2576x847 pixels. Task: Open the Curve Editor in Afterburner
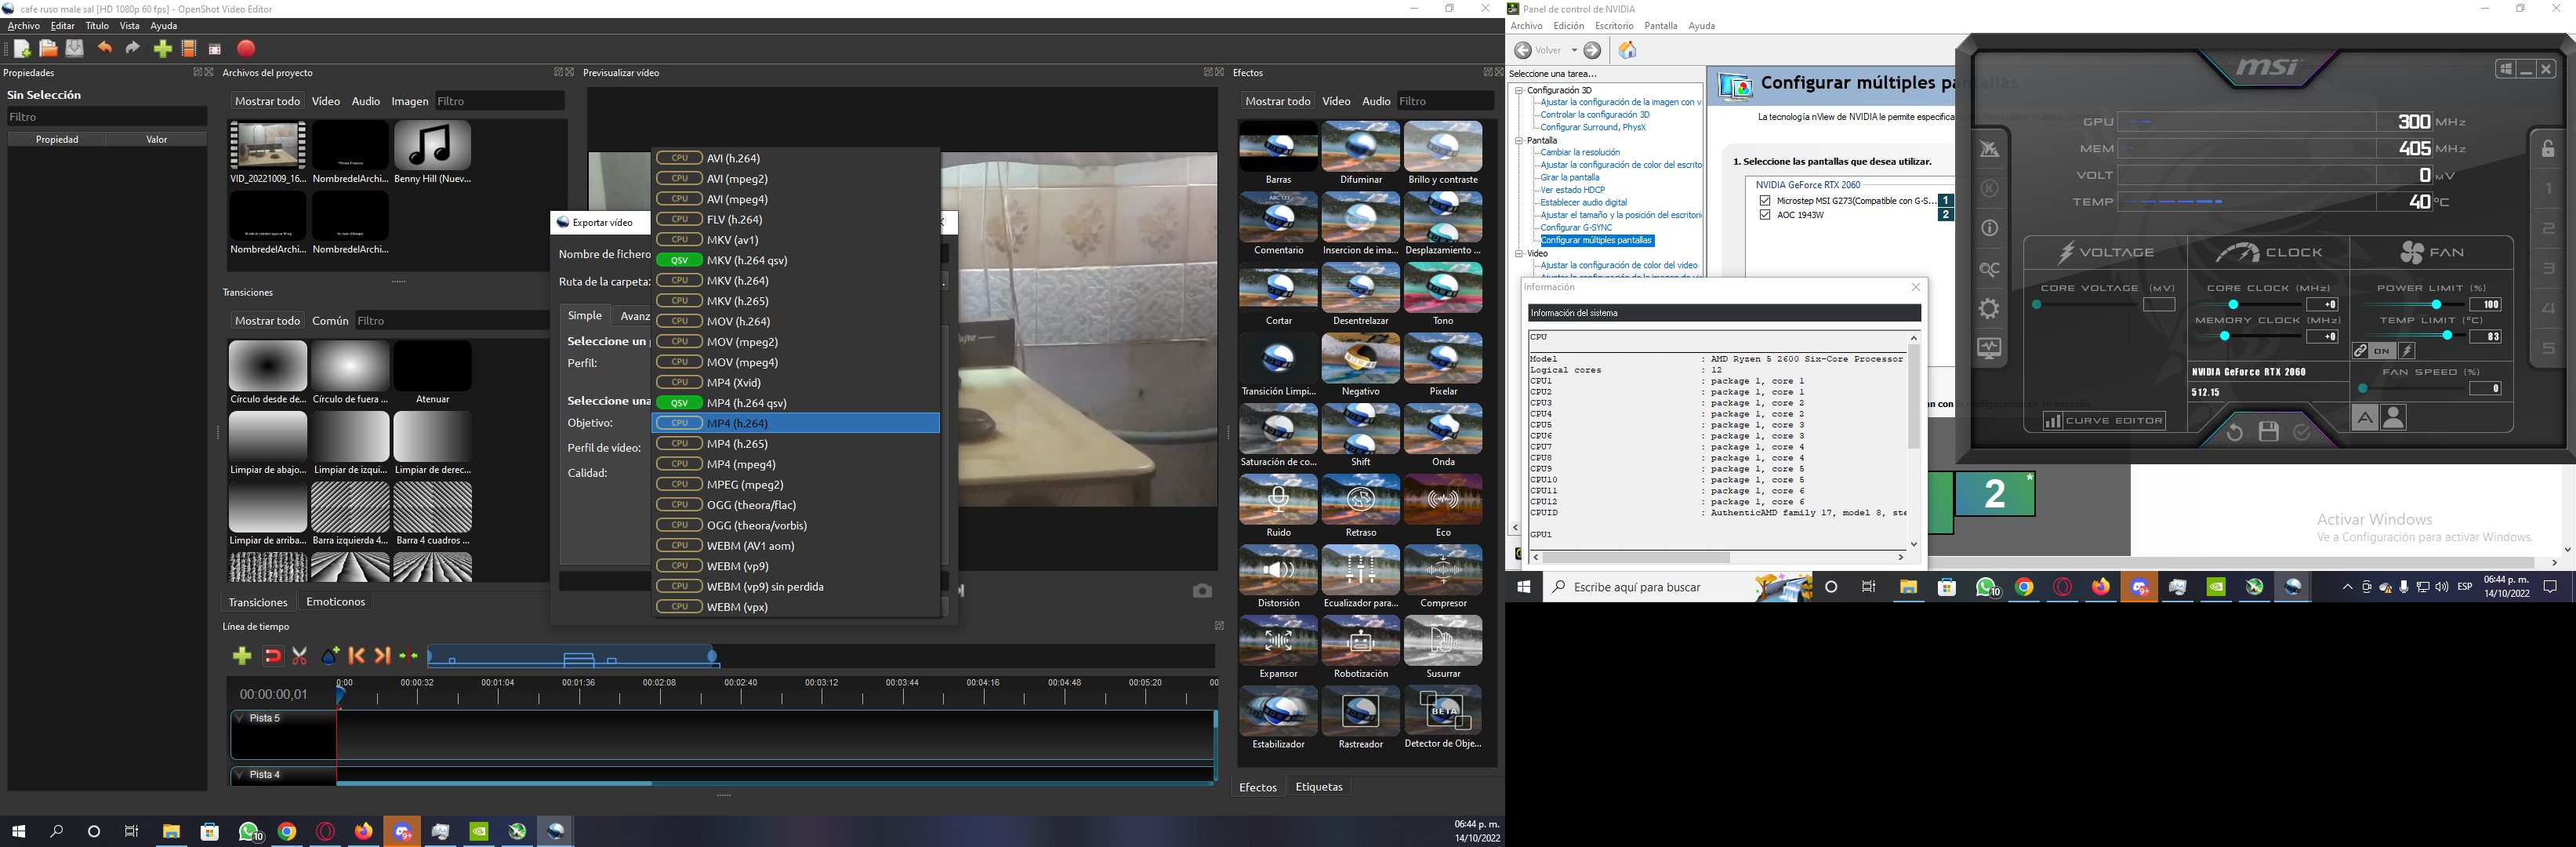(x=2104, y=421)
